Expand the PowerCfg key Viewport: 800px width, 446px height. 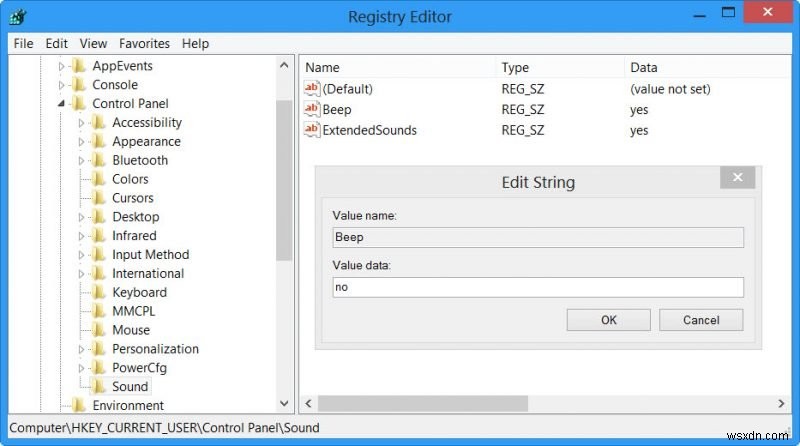coord(81,368)
